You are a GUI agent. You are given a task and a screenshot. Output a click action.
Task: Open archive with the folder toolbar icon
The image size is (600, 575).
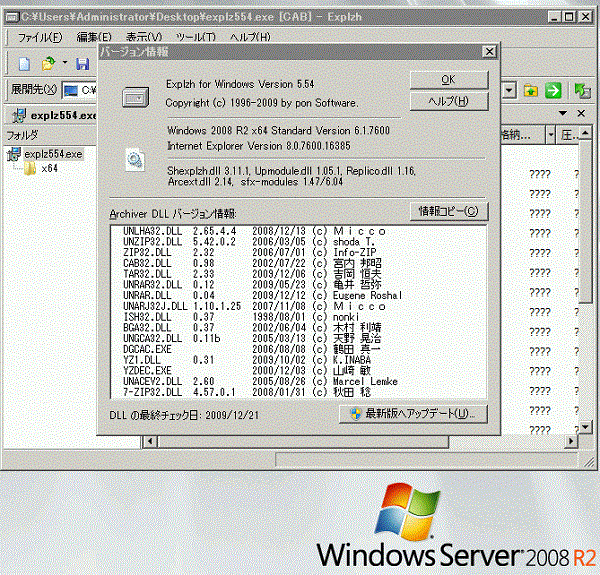pos(48,64)
